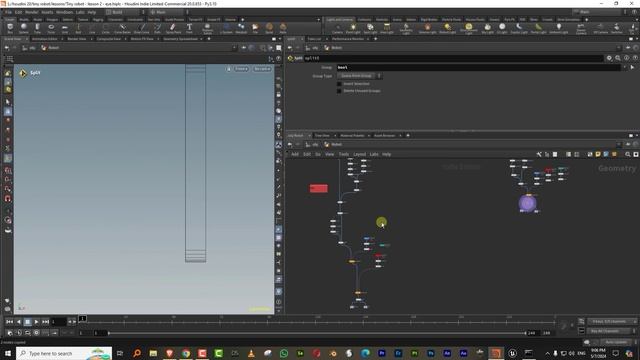Open the Group field dropdown arrow
The image size is (640, 360).
(x=624, y=67)
